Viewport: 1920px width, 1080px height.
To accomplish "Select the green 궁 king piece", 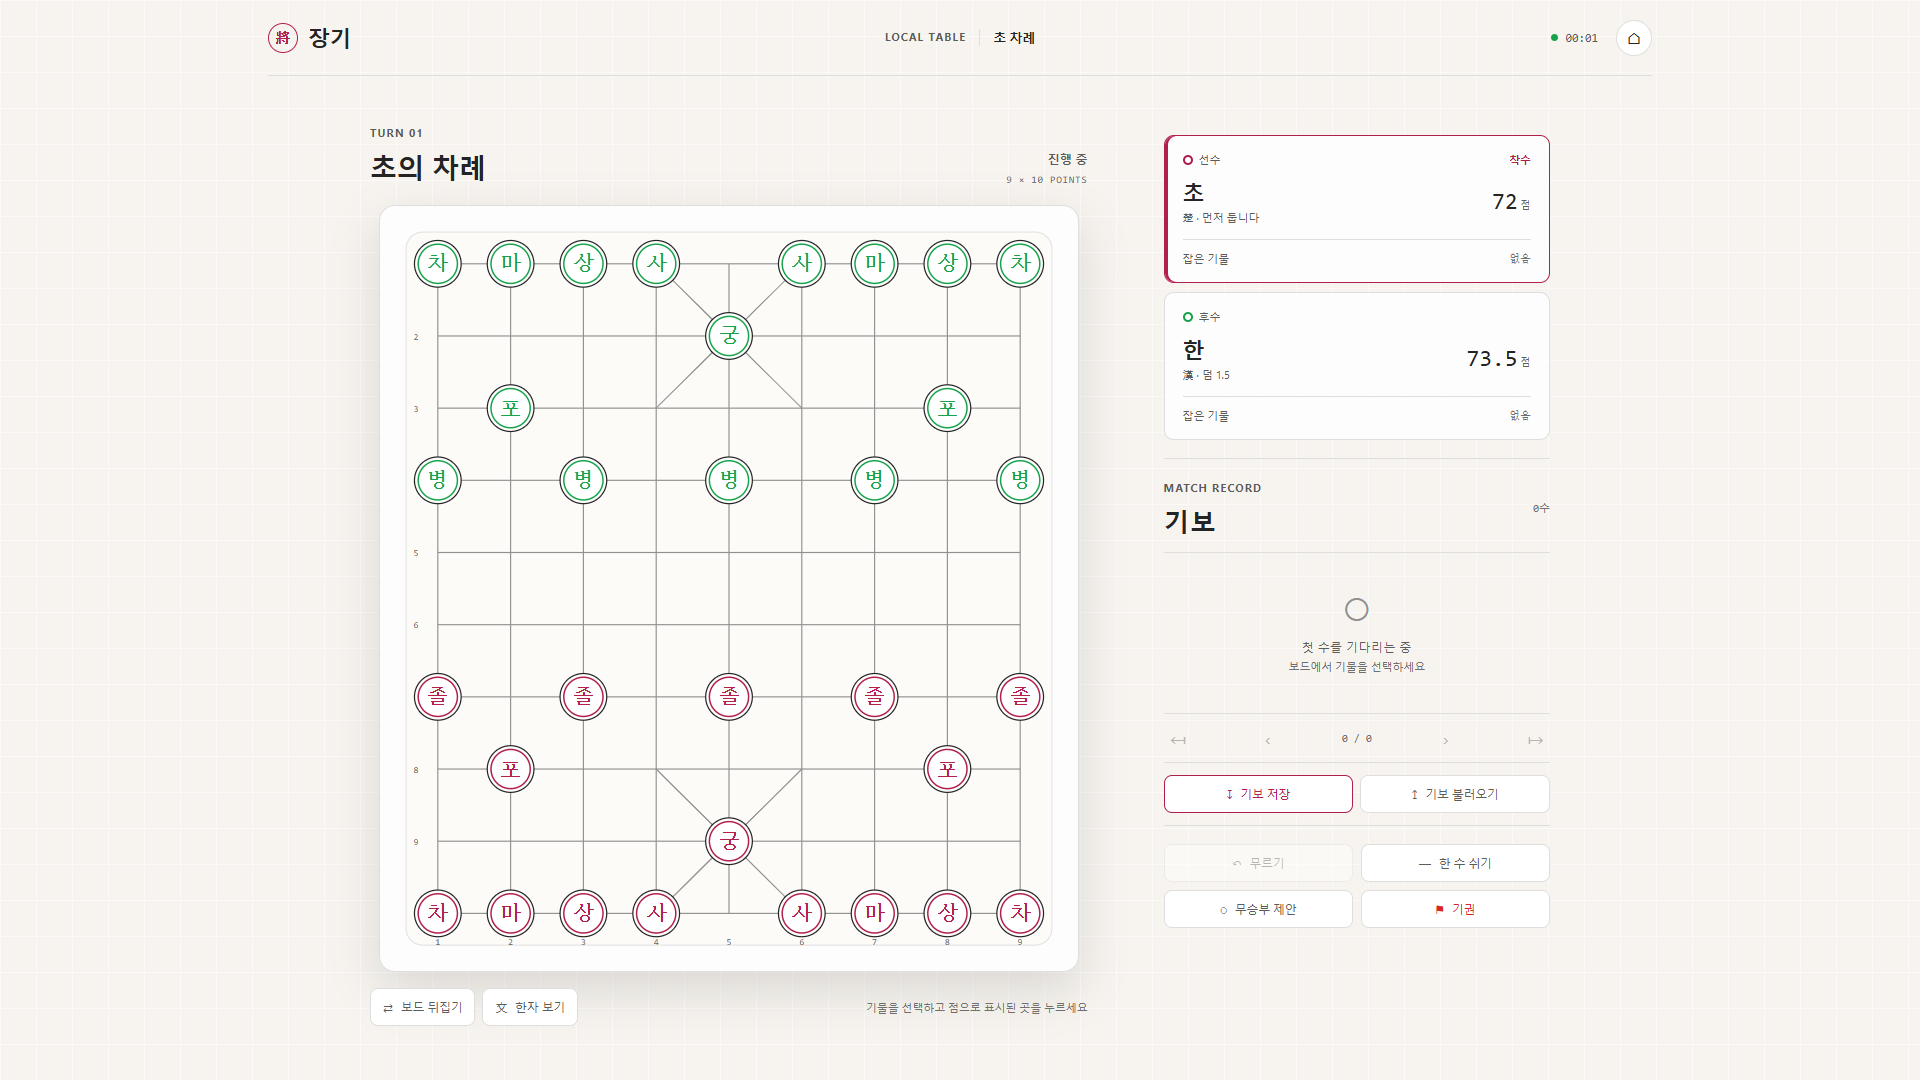I will click(729, 336).
